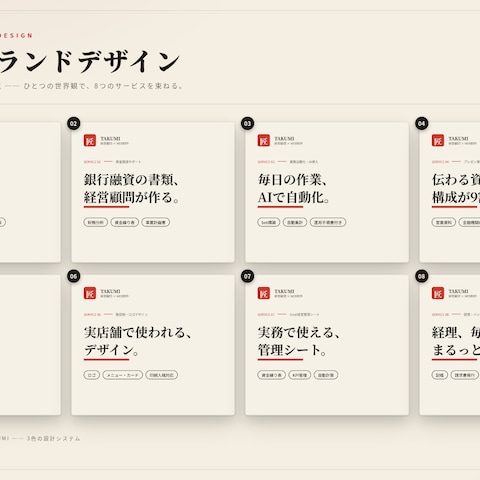The width and height of the screenshot is (480, 480).
Task: Click the red 匠 logo on card 08
Action: click(438, 293)
